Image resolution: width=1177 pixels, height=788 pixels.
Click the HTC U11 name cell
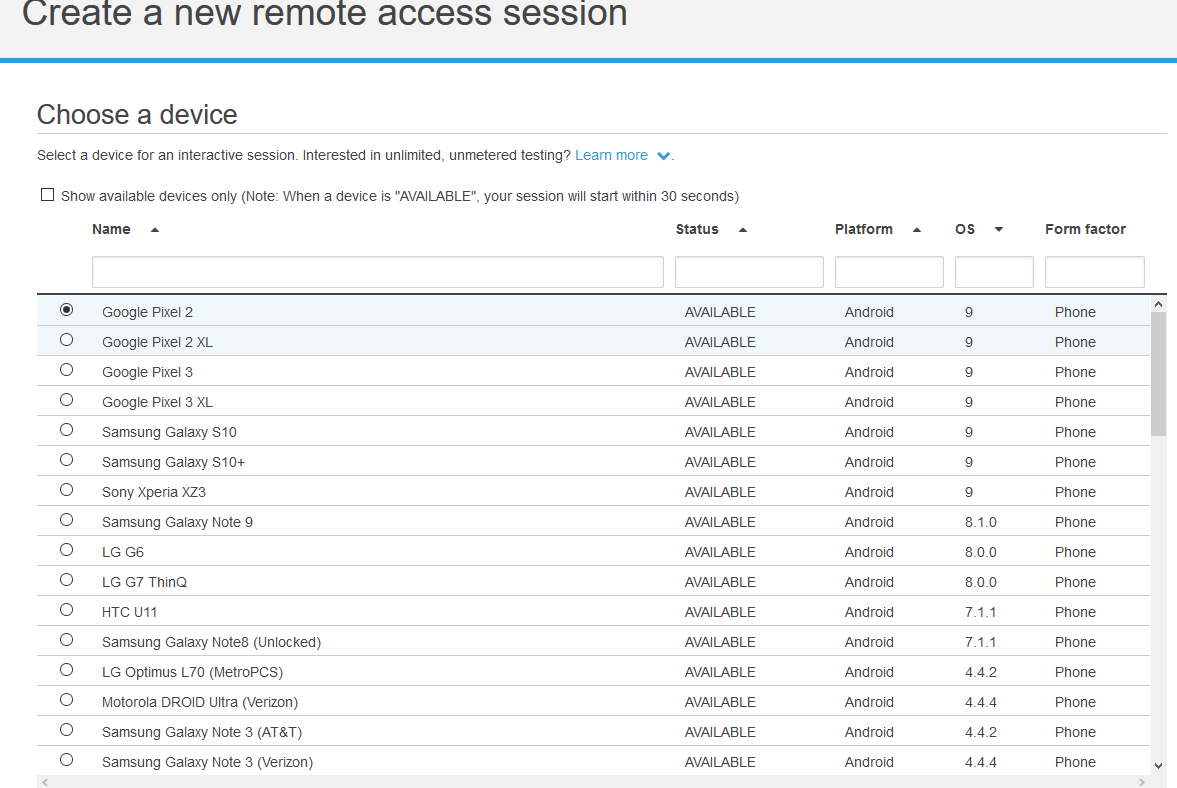(129, 612)
